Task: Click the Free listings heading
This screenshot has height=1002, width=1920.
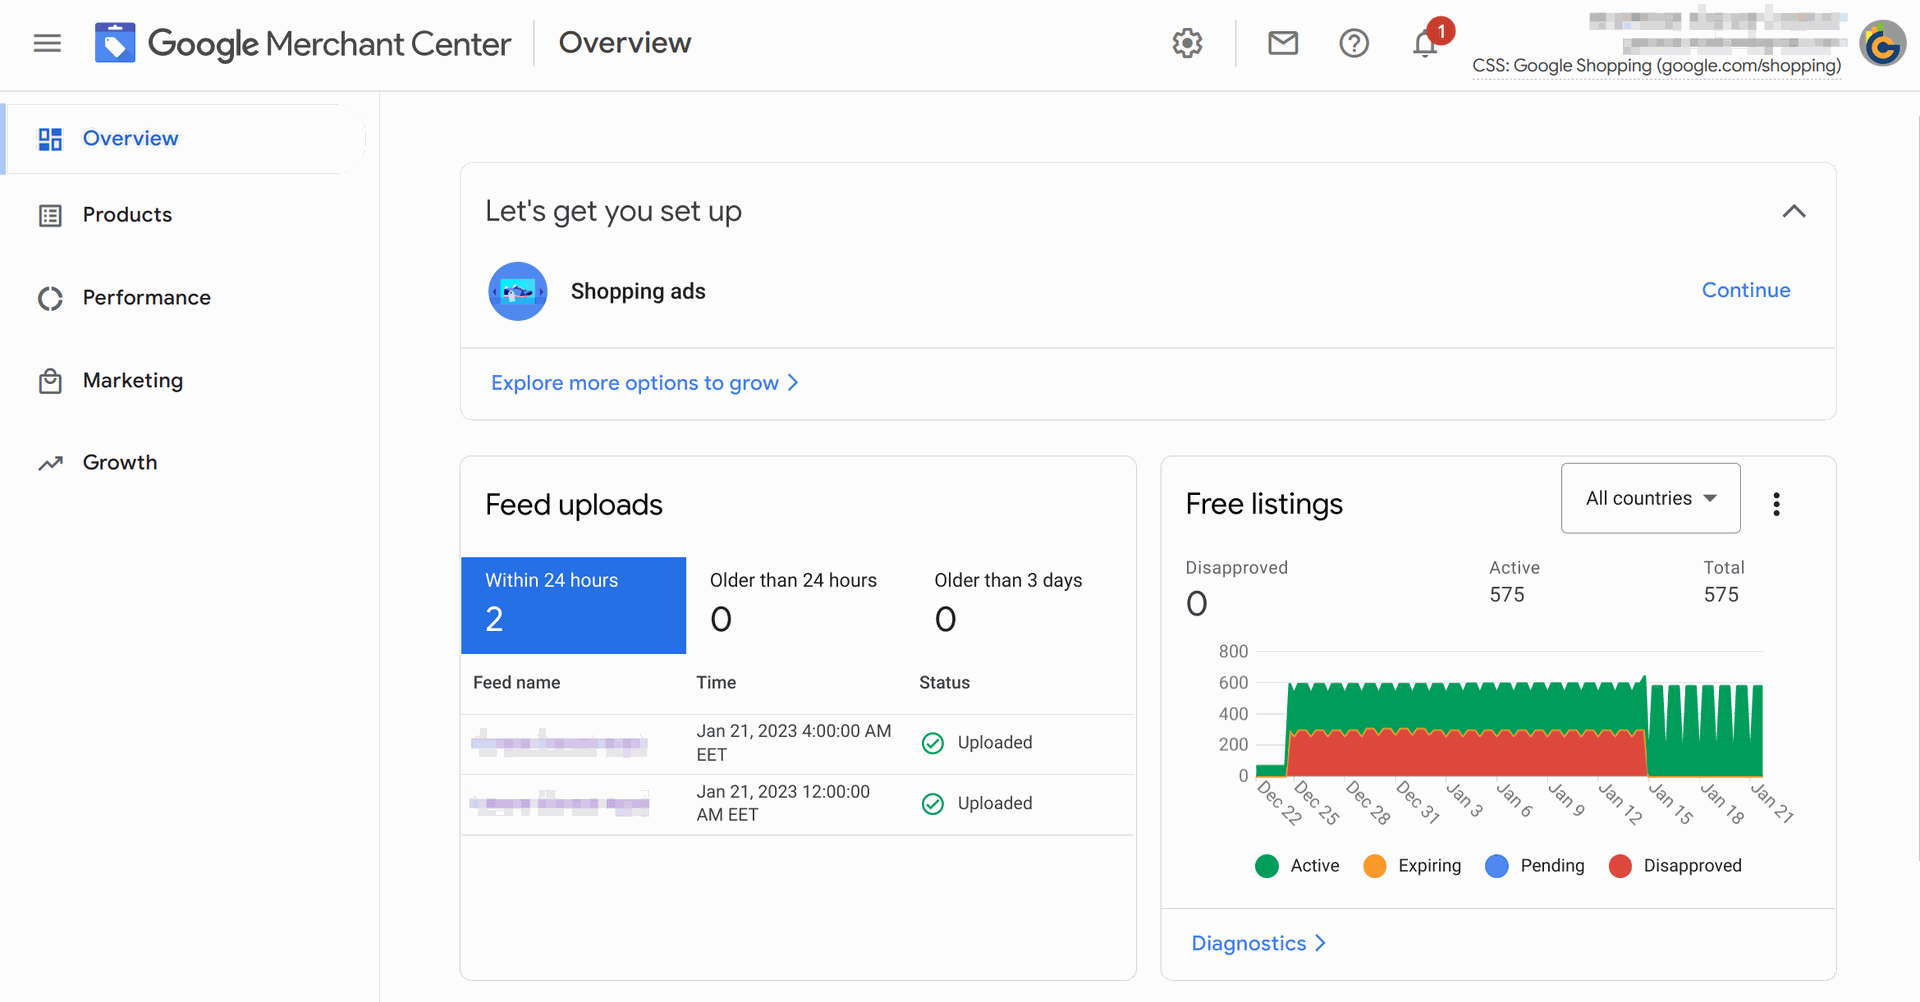Action: point(1264,504)
